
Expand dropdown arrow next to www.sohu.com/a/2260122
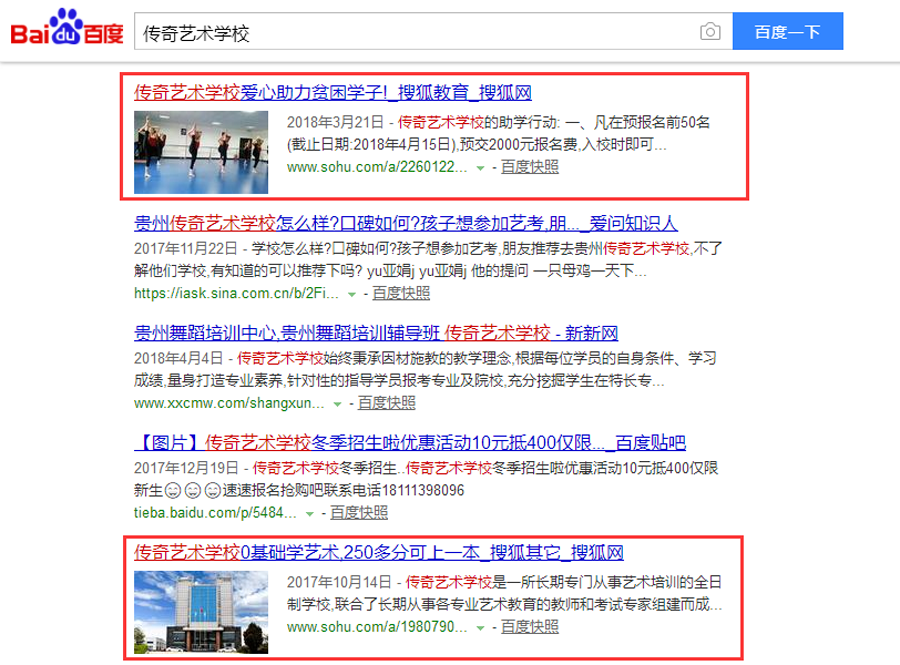(x=480, y=168)
